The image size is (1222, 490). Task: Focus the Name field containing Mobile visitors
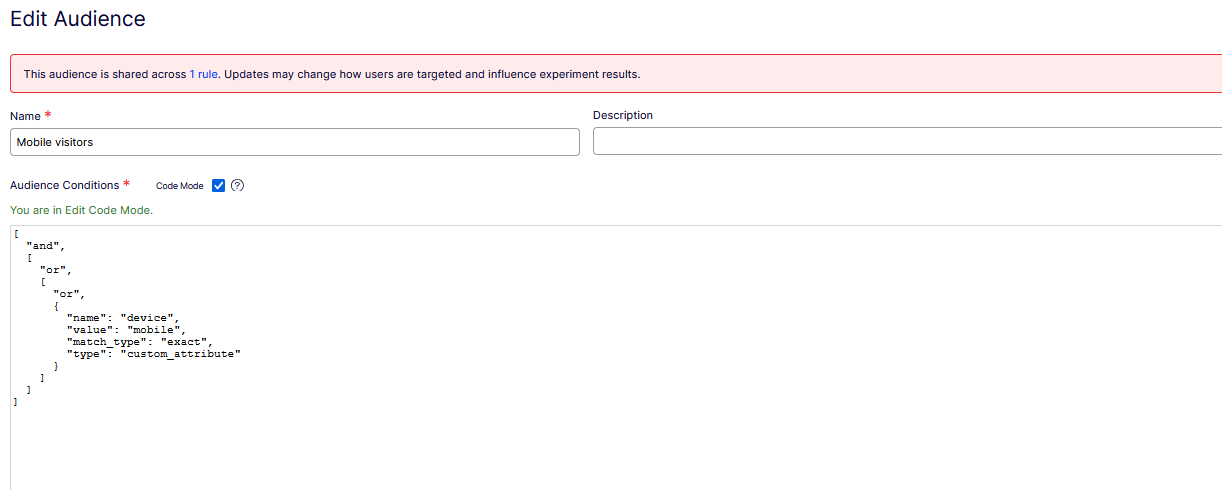[x=295, y=142]
